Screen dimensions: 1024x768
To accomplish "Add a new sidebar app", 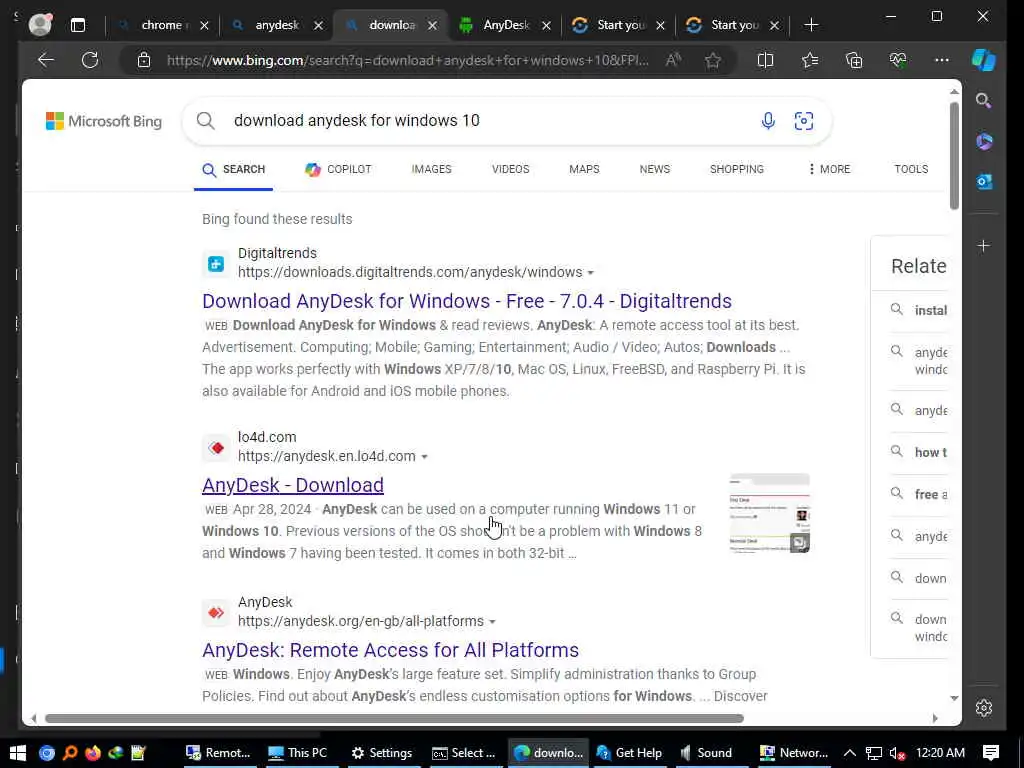I will [984, 246].
